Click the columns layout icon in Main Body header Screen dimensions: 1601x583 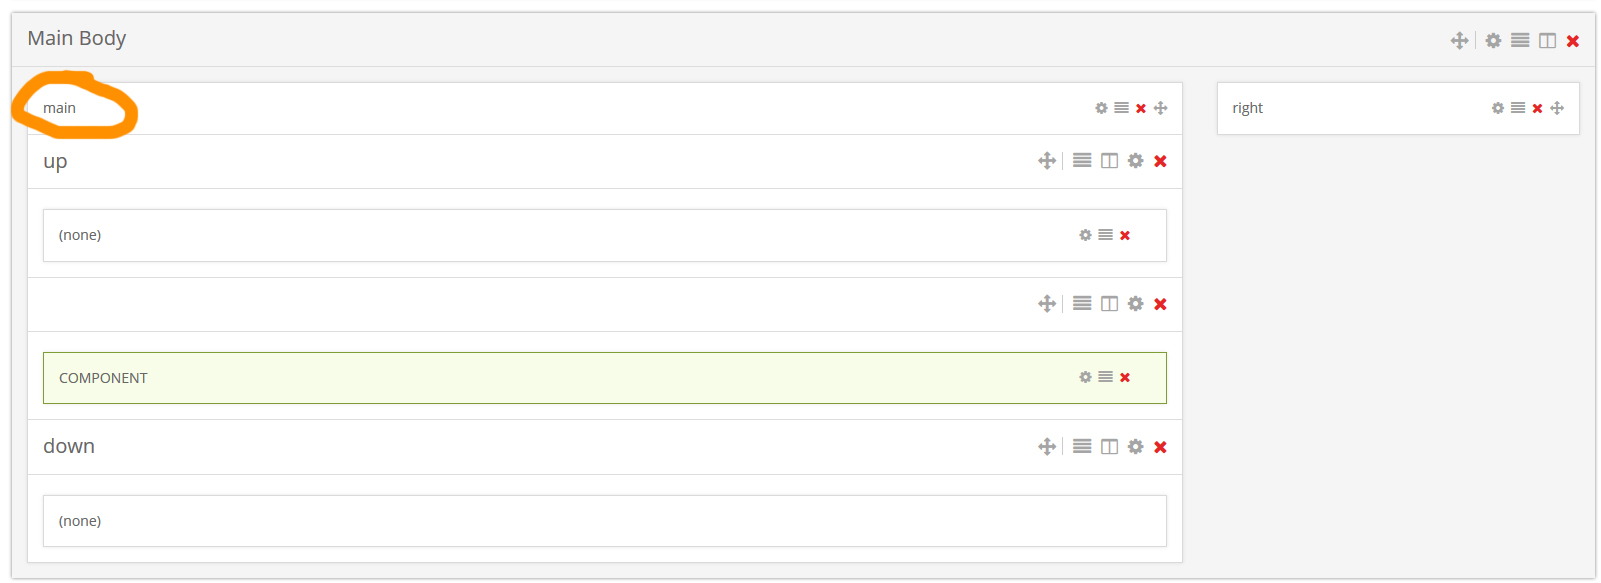coord(1547,41)
